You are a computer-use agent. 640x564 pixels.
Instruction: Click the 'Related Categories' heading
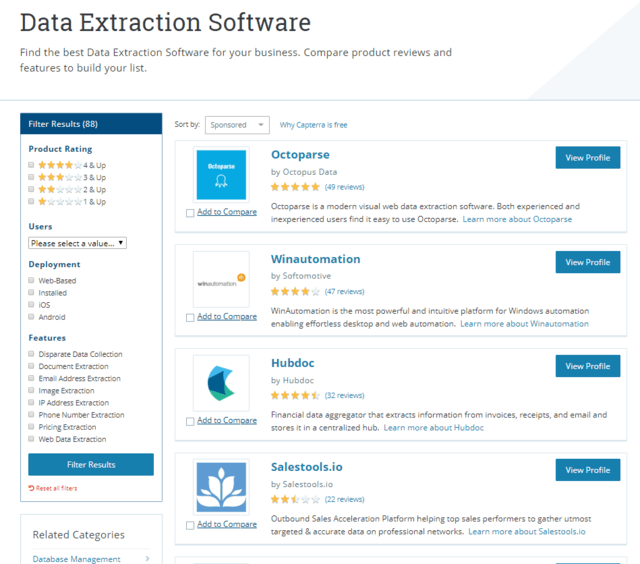pyautogui.click(x=79, y=535)
